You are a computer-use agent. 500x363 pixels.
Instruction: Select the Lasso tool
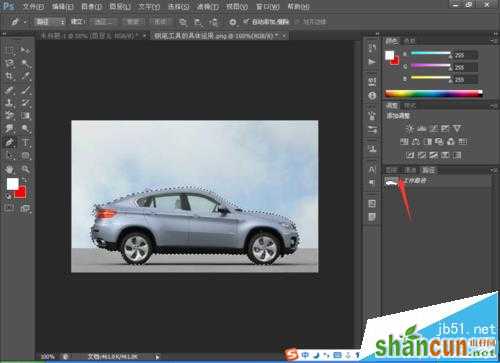tap(9, 63)
